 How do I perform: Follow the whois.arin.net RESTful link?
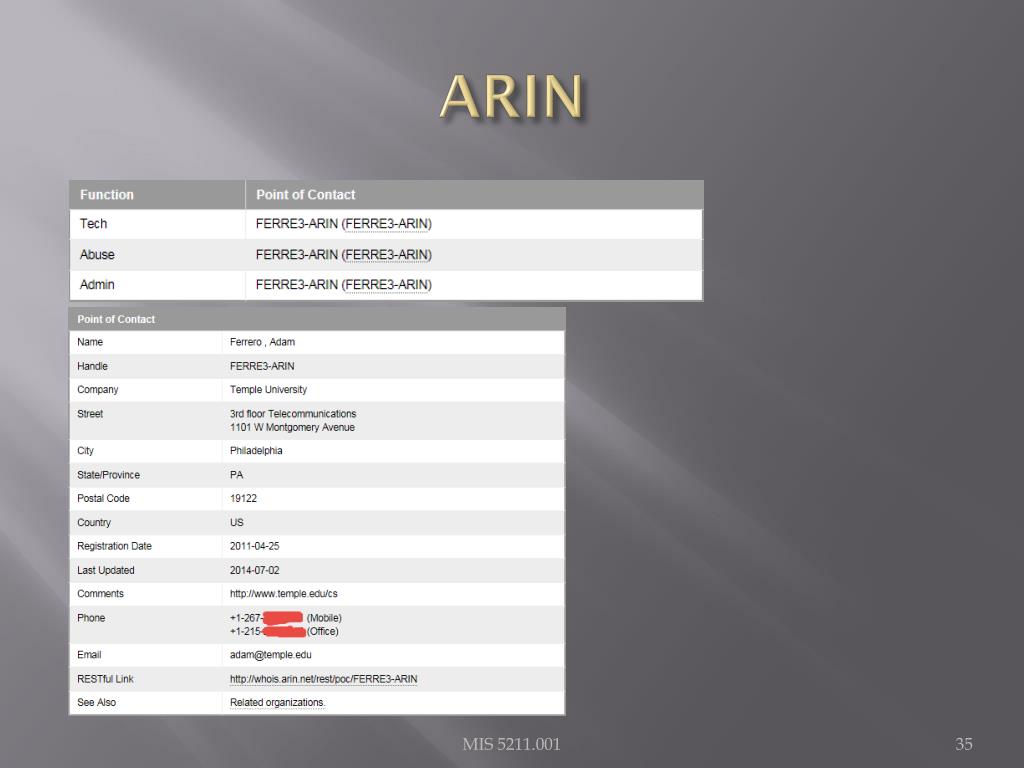323,679
